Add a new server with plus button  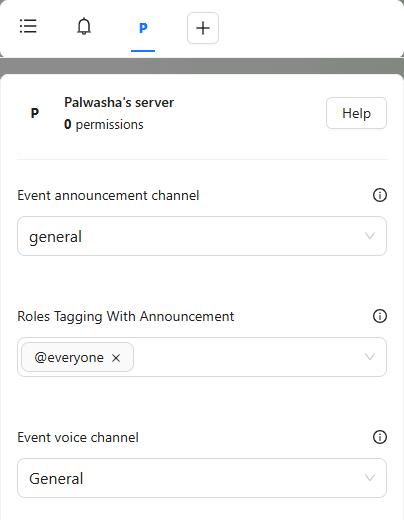[x=203, y=28]
